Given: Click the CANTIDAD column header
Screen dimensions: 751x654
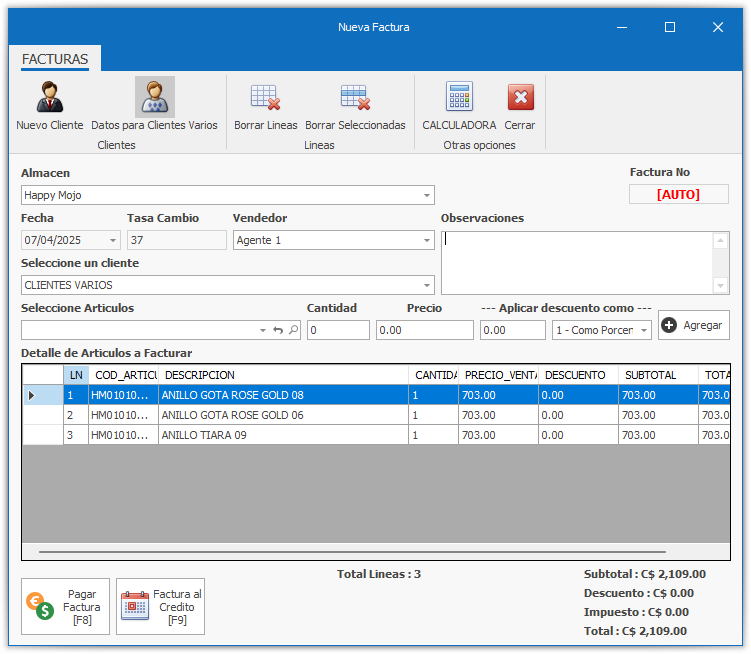Looking at the screenshot, I should (433, 375).
